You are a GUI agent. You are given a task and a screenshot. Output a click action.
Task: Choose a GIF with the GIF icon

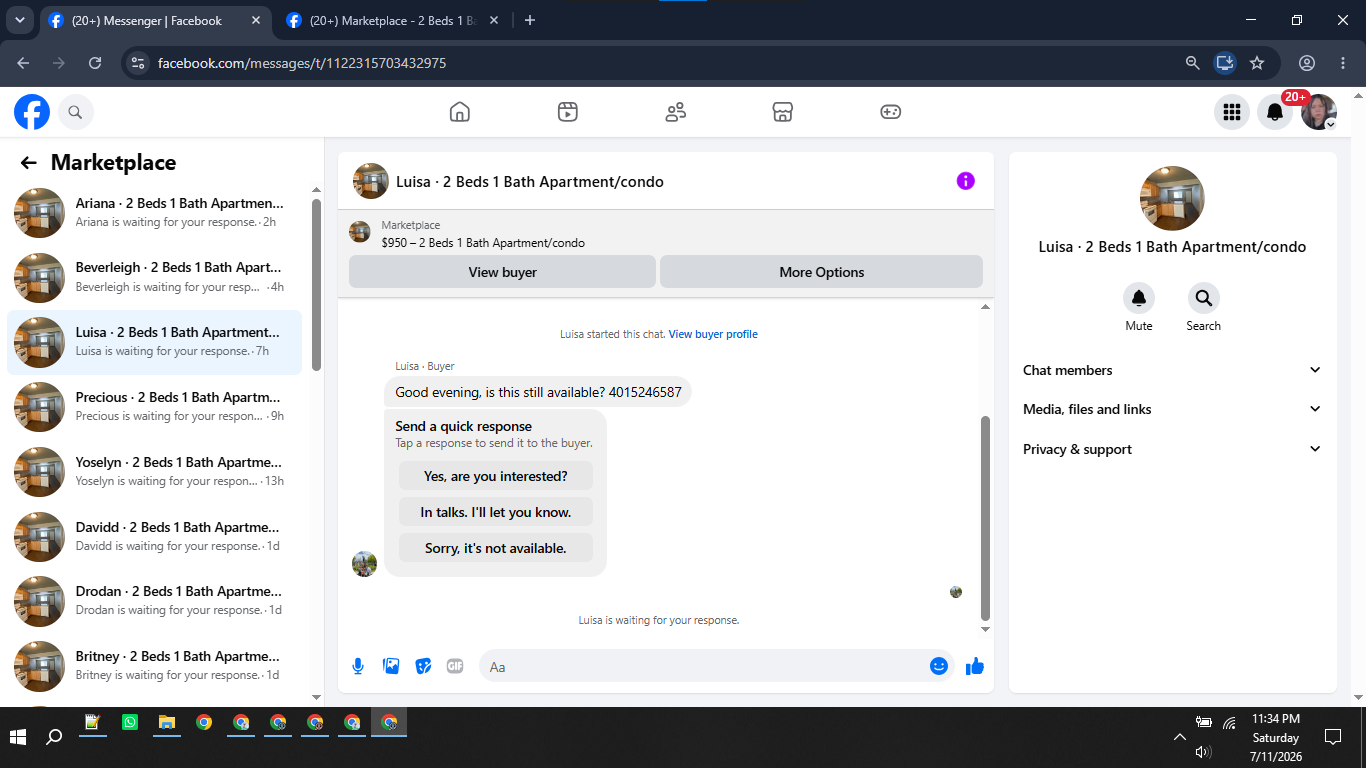point(455,666)
